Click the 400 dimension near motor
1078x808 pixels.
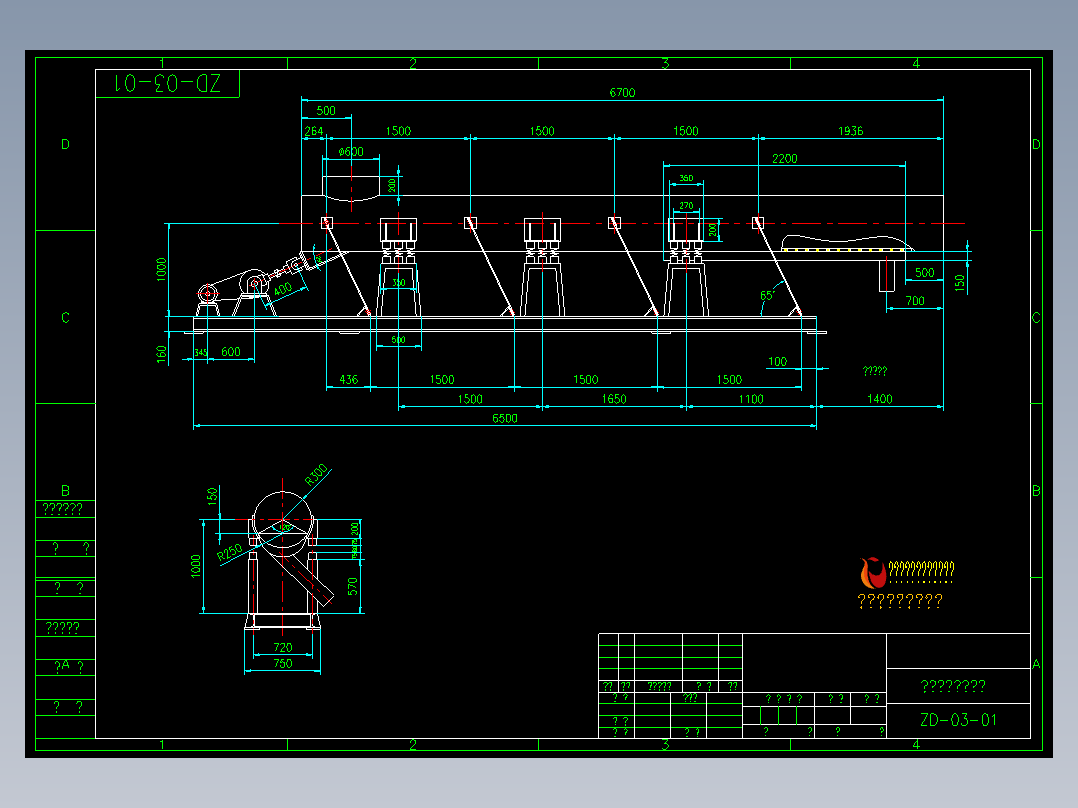click(283, 289)
